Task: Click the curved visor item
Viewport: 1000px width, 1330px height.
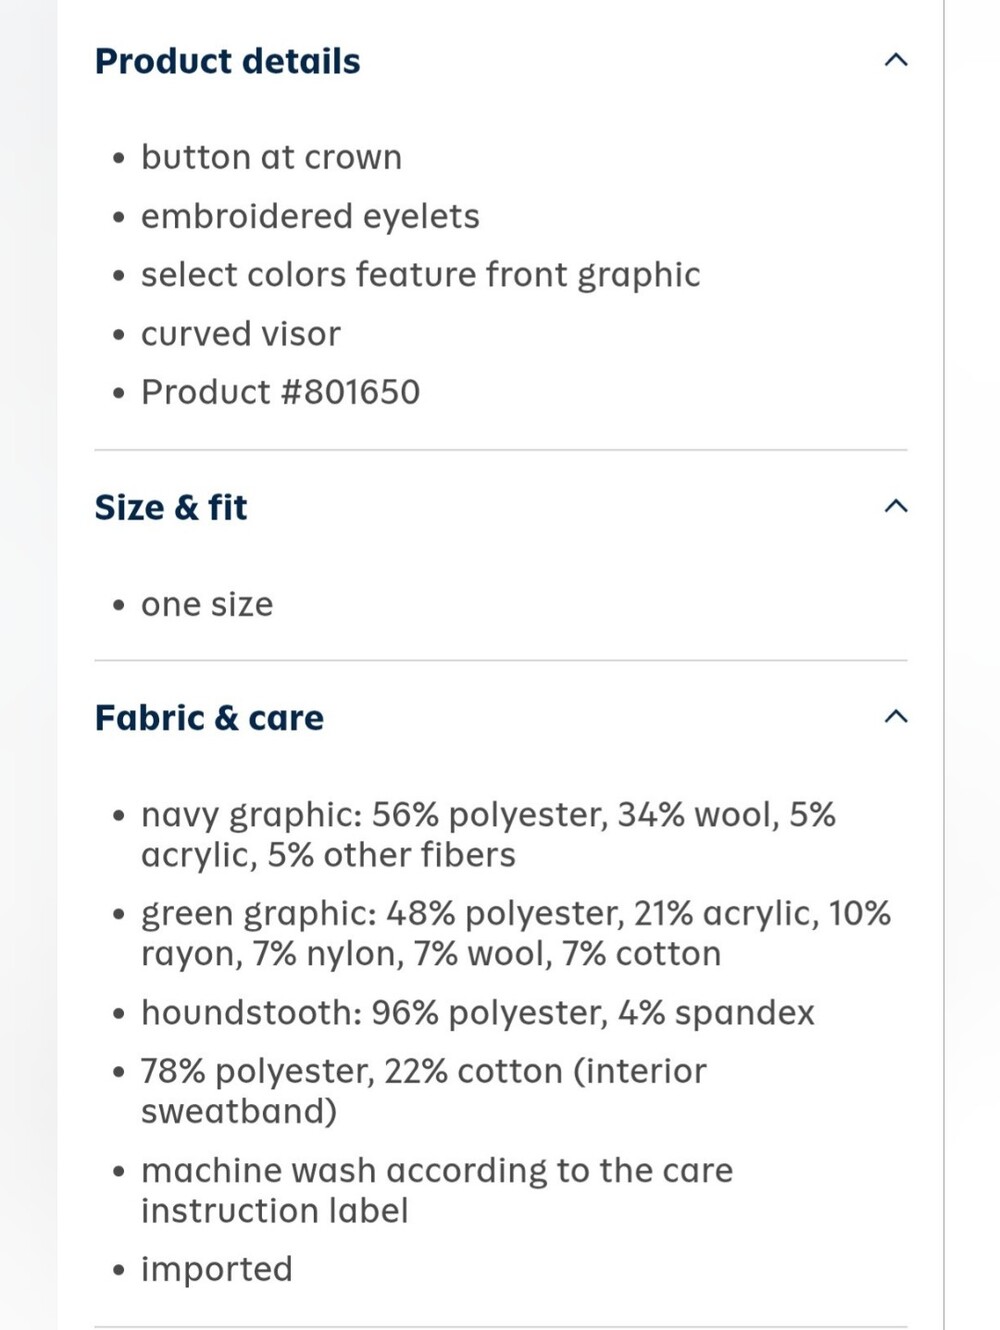Action: [240, 333]
